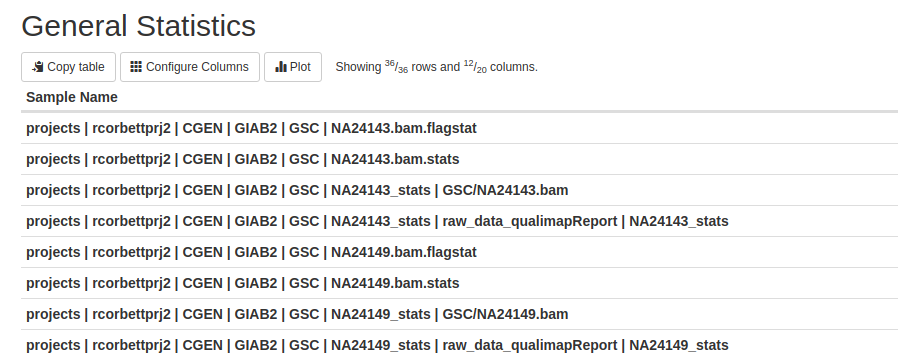Copy the General Statistics table
Screen dimensions: 898x360
tap(68, 67)
